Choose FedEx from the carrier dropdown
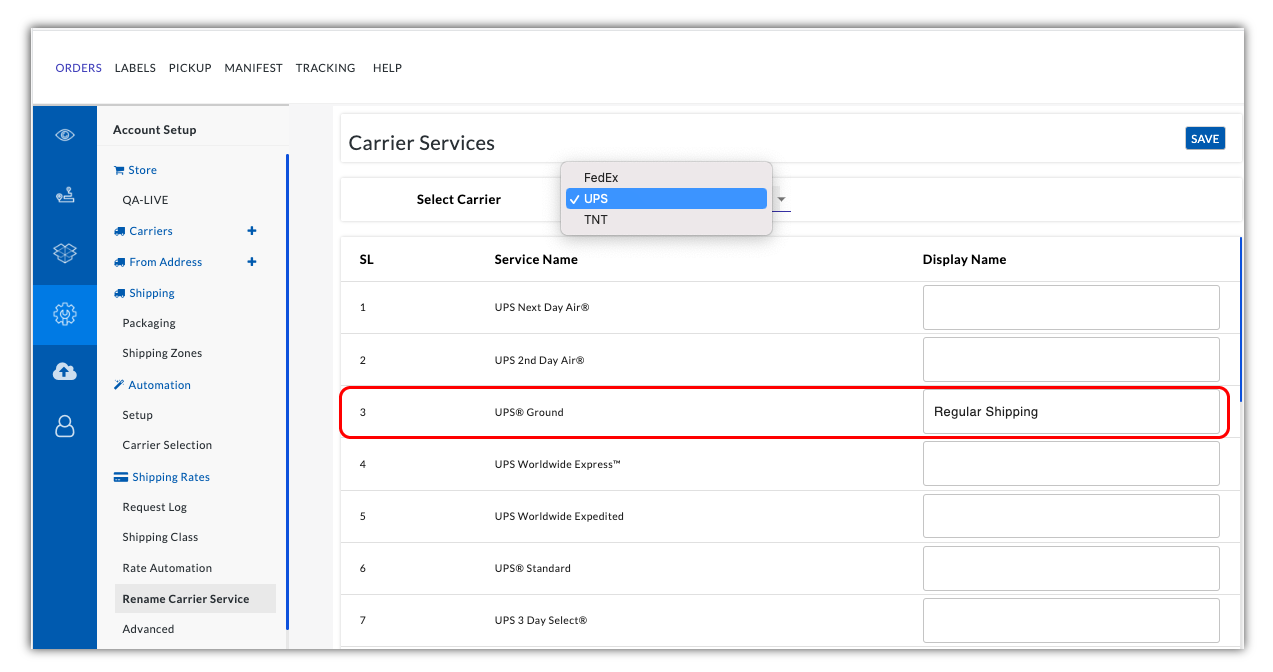 pos(666,178)
